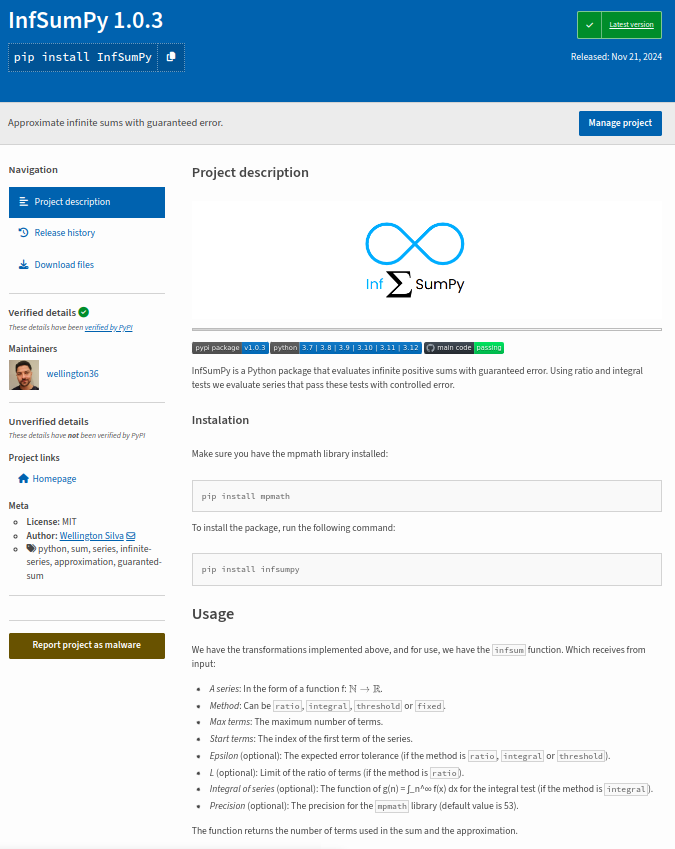Click the envelope icon beside author name
The width and height of the screenshot is (675, 849).
(130, 535)
